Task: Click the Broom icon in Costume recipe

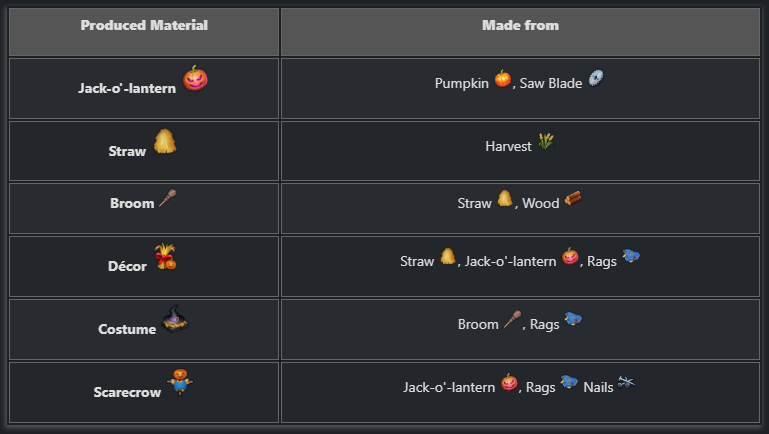Action: point(511,321)
